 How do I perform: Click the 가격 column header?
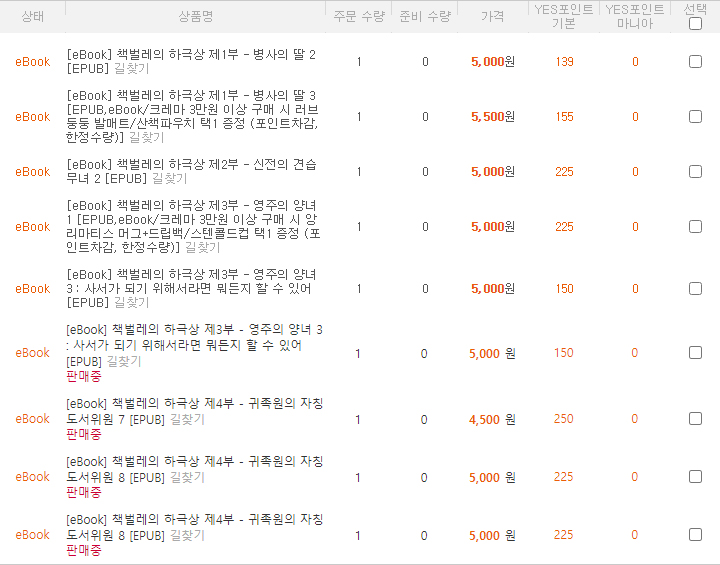tap(492, 17)
